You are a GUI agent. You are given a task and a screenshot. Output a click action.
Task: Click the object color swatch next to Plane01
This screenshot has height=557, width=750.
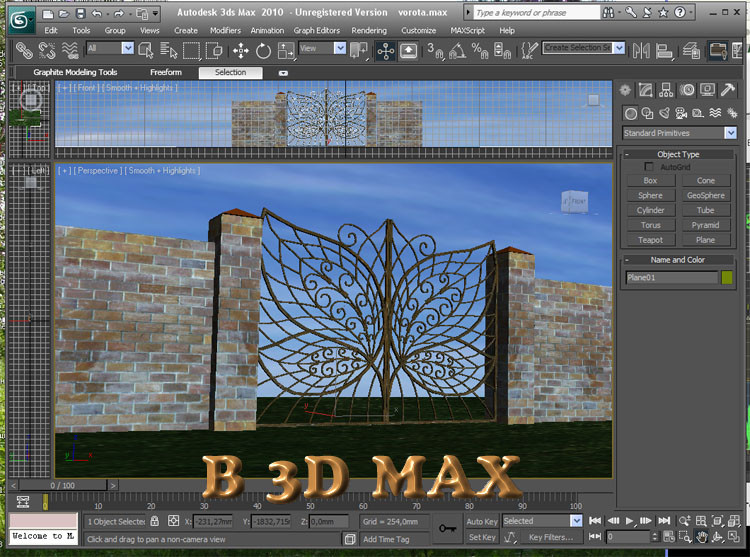[727, 277]
